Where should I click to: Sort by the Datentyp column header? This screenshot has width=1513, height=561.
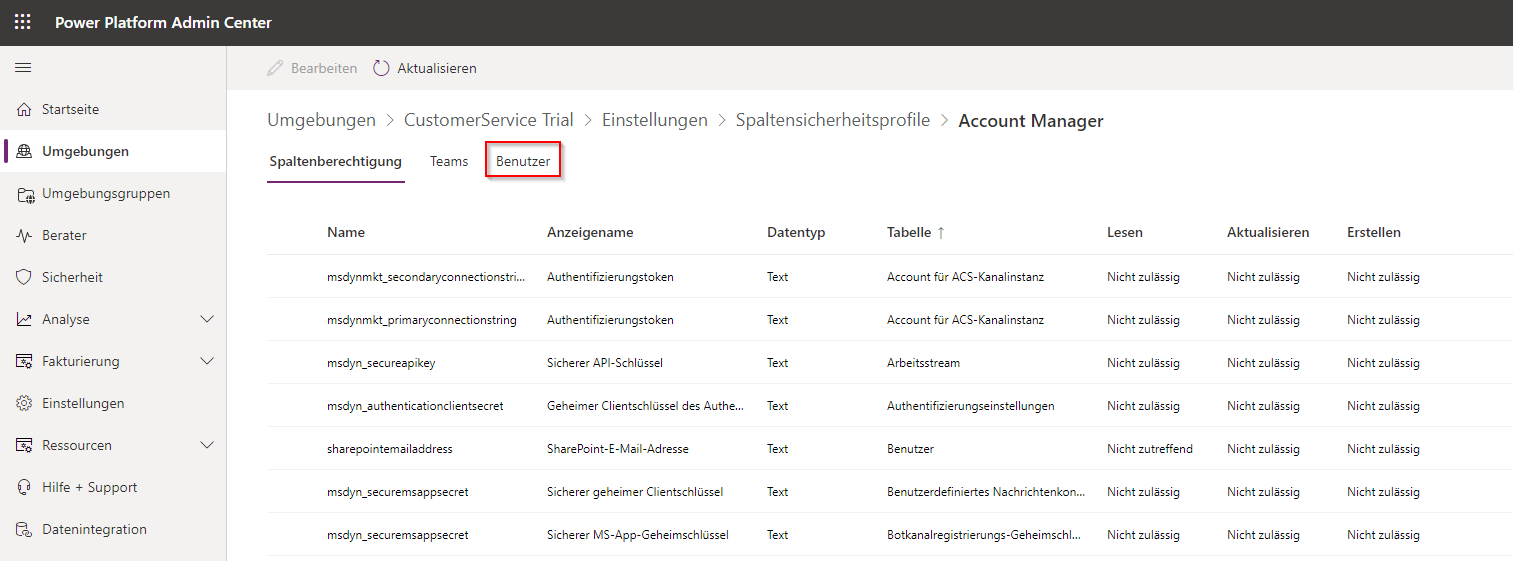point(796,232)
